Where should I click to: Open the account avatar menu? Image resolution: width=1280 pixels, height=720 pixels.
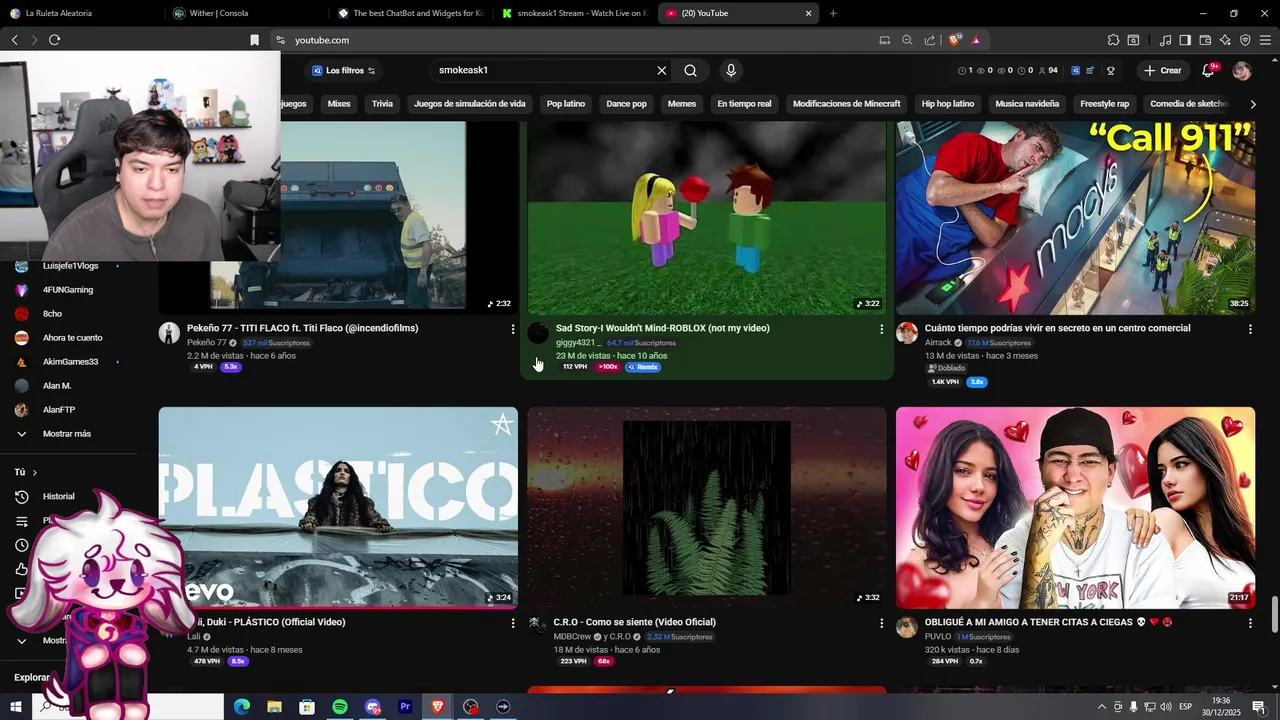[1242, 70]
